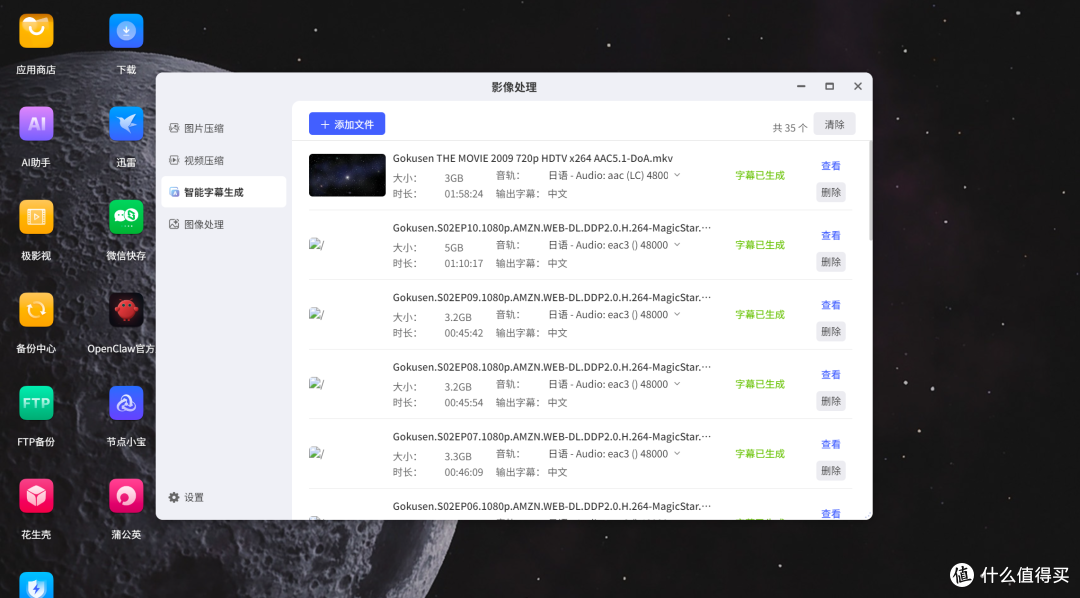Click the Gokusen THE MOVIE filename
1080x598 pixels.
532,158
